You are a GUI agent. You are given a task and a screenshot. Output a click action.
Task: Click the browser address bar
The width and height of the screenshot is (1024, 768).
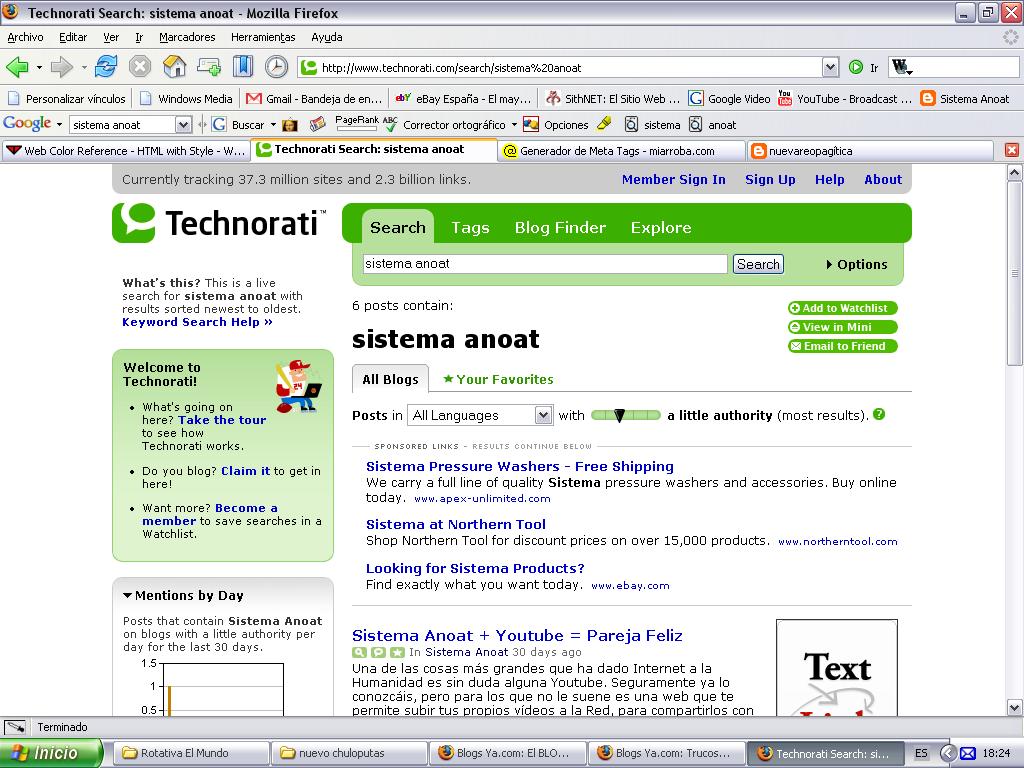562,67
